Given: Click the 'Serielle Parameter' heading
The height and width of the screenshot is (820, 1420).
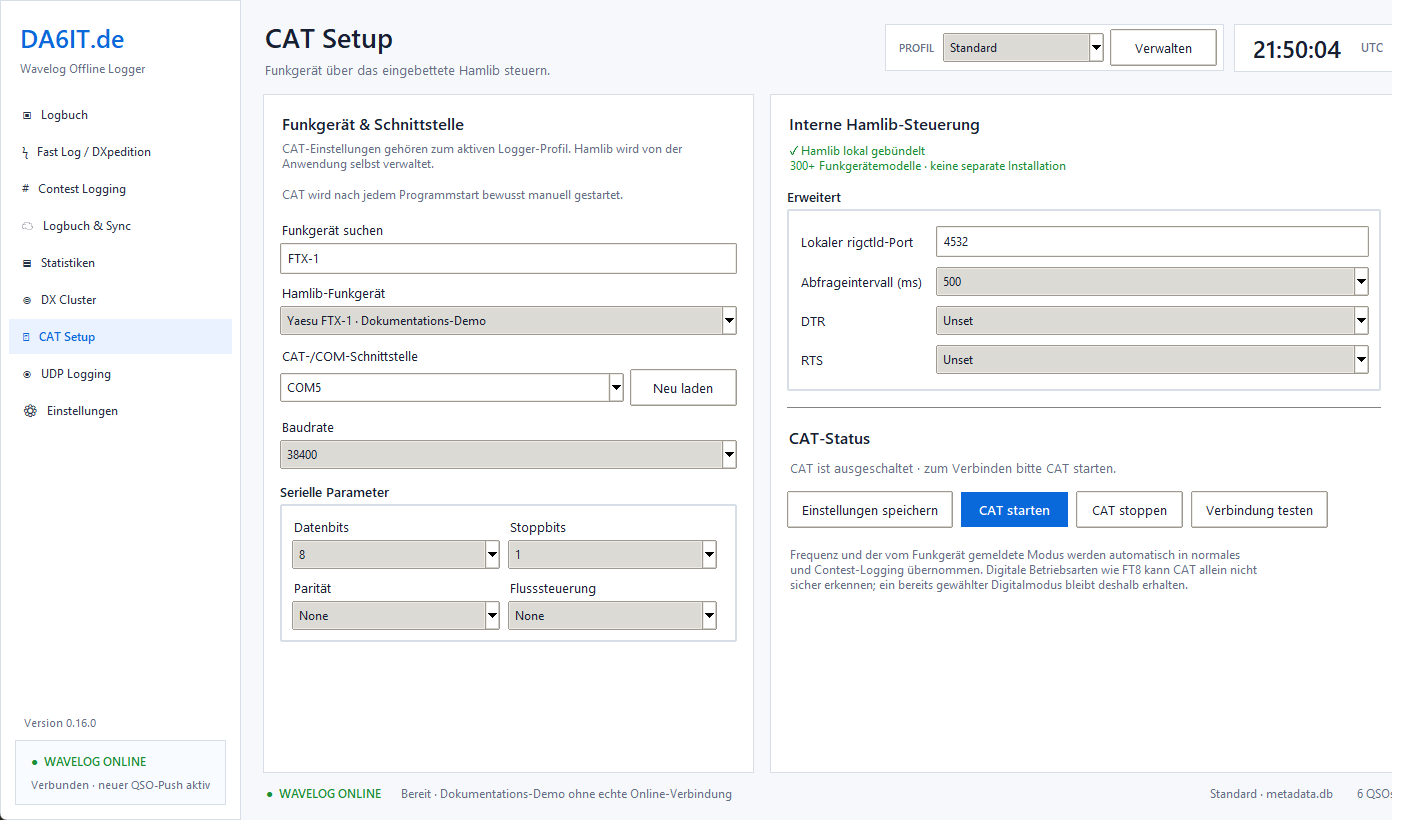Looking at the screenshot, I should click(x=335, y=492).
